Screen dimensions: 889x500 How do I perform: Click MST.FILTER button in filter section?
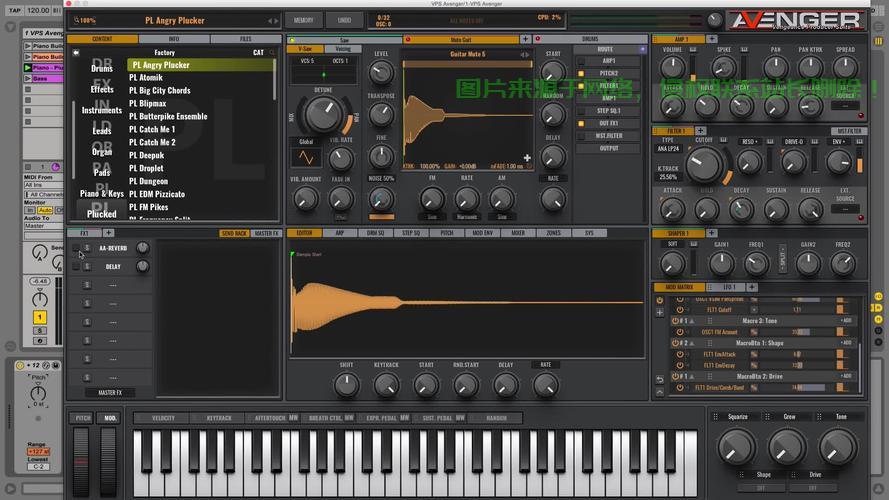(849, 131)
